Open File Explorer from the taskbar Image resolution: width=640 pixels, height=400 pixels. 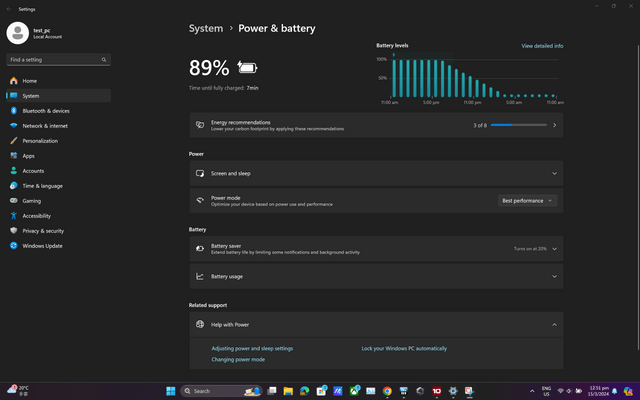click(x=288, y=391)
